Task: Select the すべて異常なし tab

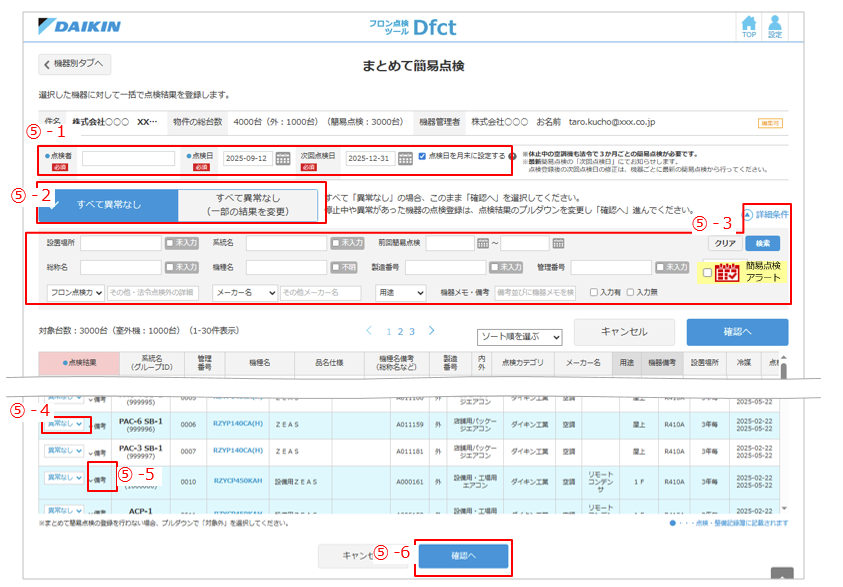Action: (108, 204)
